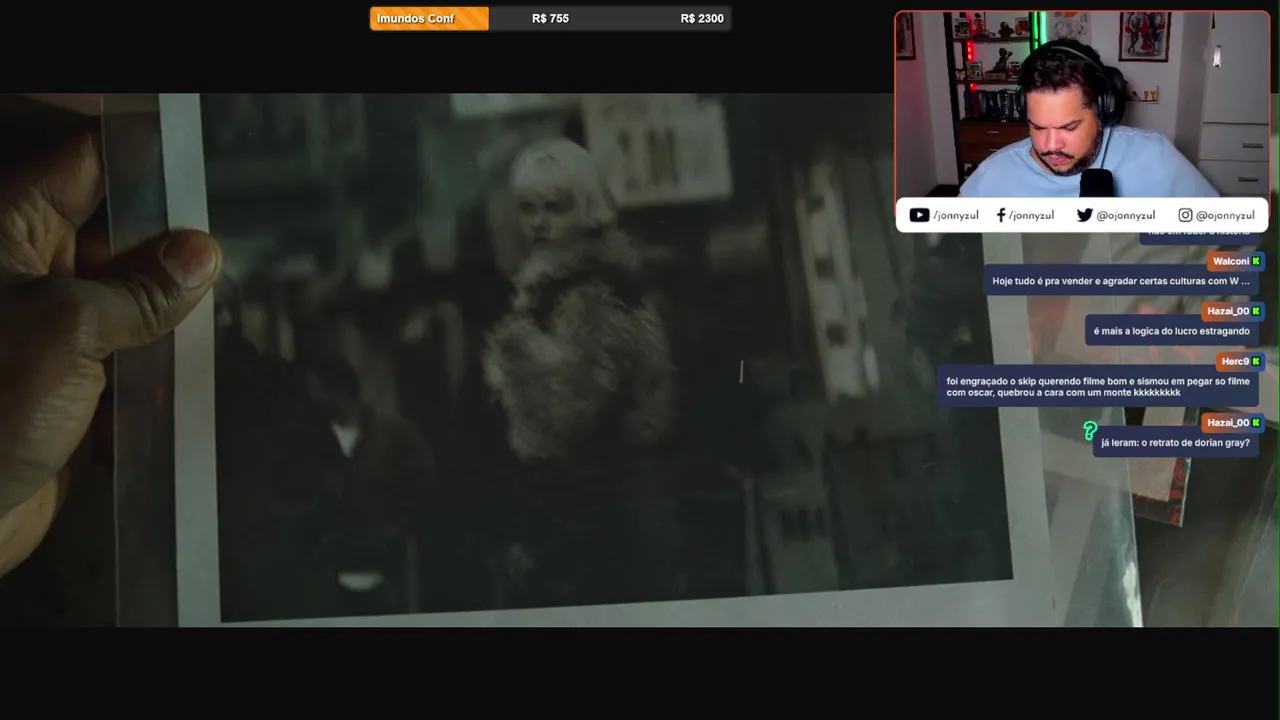The height and width of the screenshot is (720, 1280).
Task: Click the Hazai_00 username above the lucro message
Action: point(1228,311)
